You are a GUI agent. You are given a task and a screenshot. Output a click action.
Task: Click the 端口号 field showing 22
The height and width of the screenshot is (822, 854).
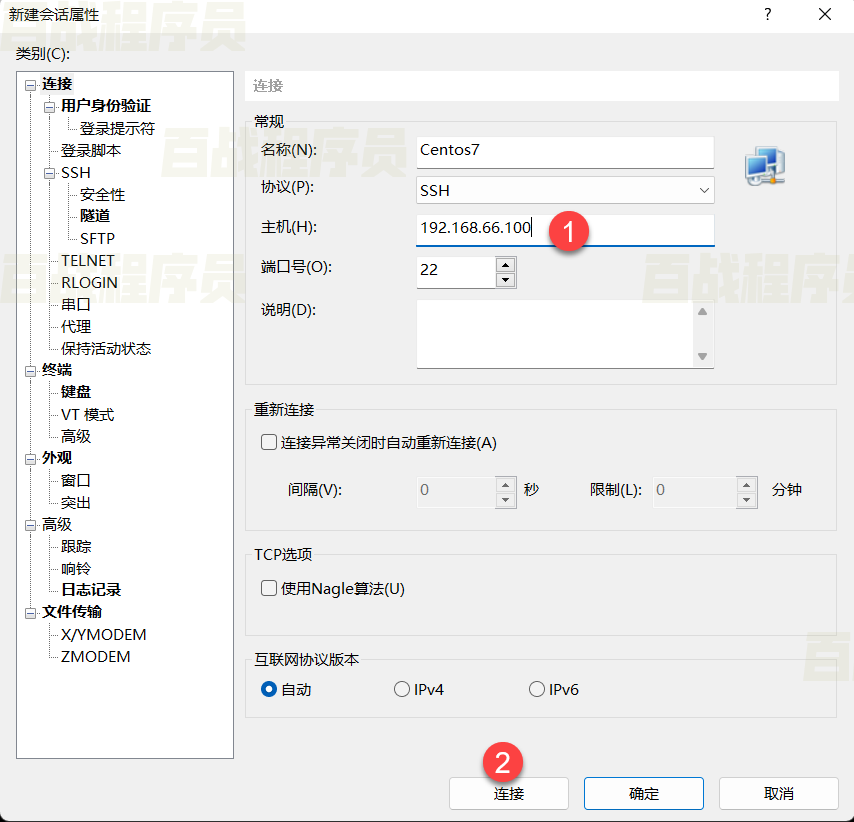(x=456, y=272)
